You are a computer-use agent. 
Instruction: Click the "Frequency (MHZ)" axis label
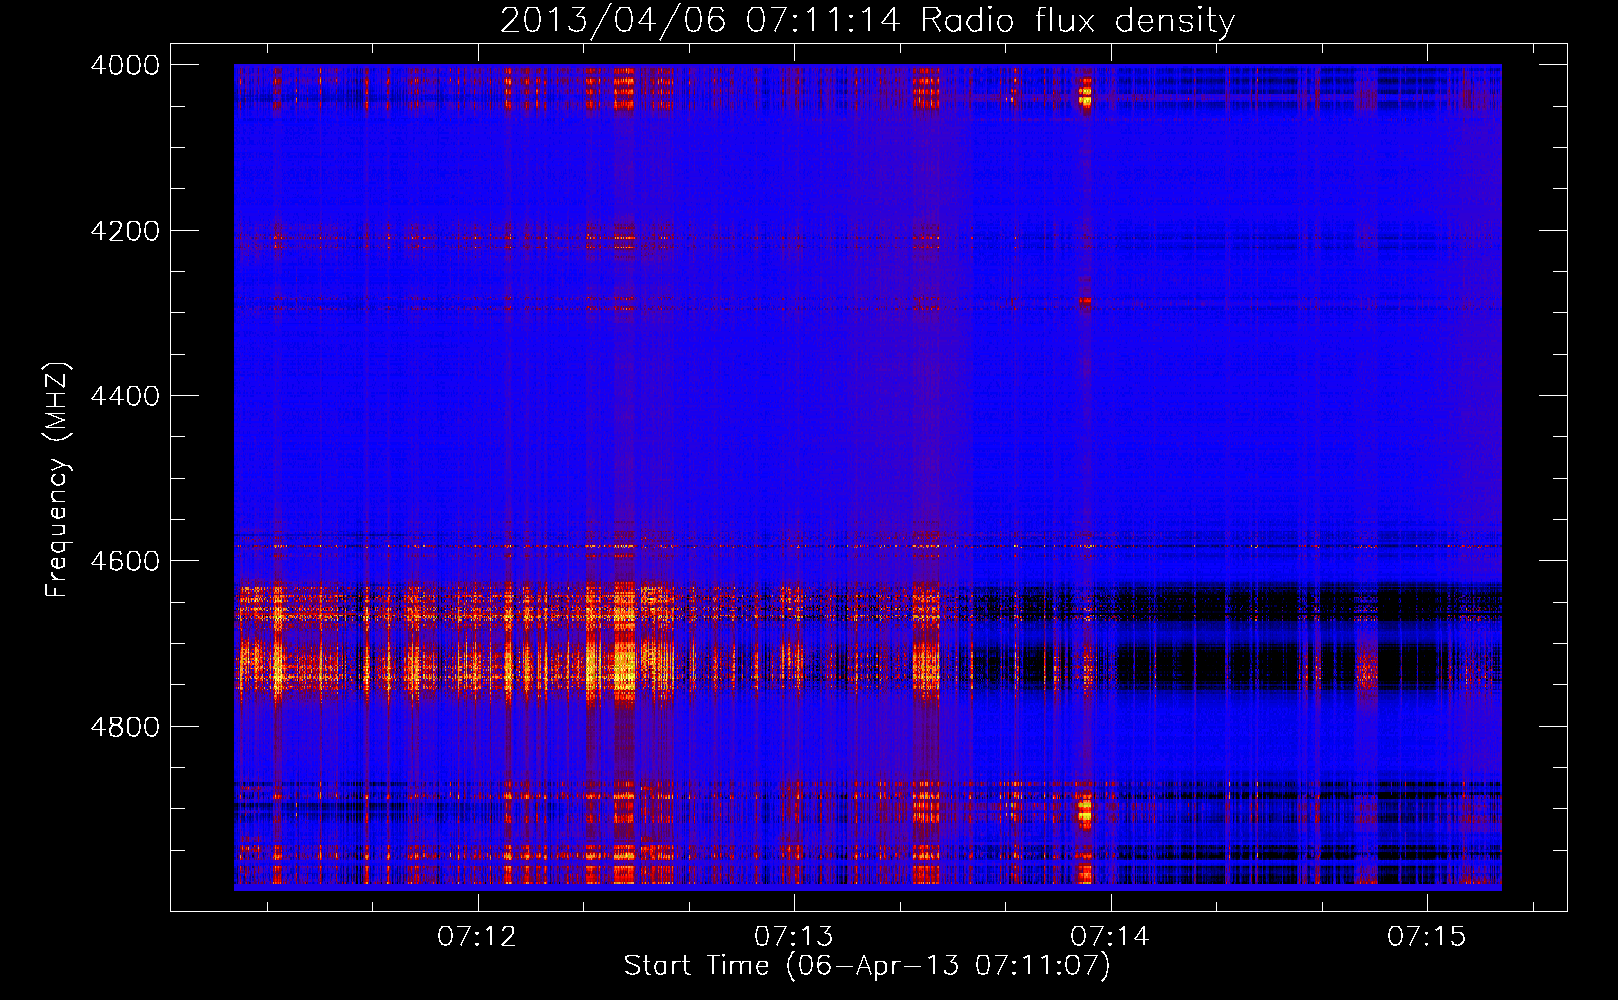coord(58,480)
